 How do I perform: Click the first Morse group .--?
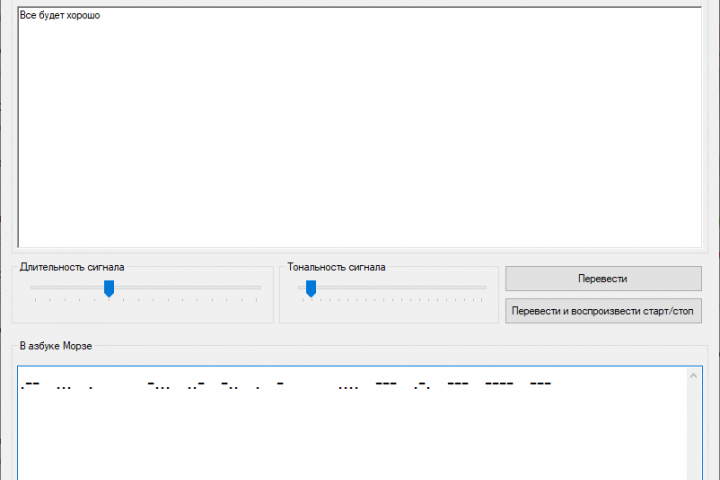point(30,385)
